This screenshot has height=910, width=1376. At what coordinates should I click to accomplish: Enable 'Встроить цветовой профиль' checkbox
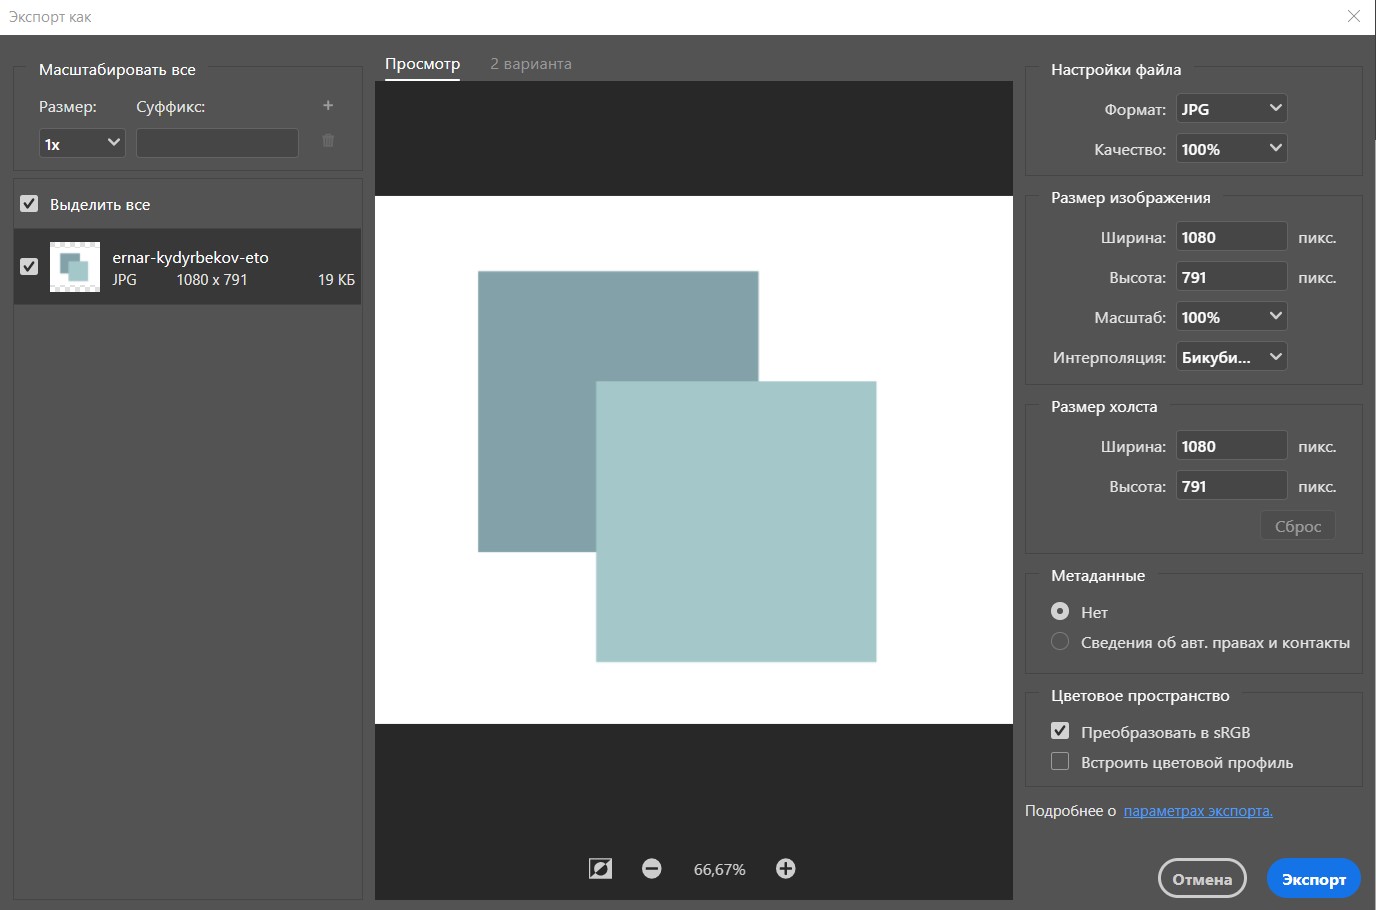1060,762
